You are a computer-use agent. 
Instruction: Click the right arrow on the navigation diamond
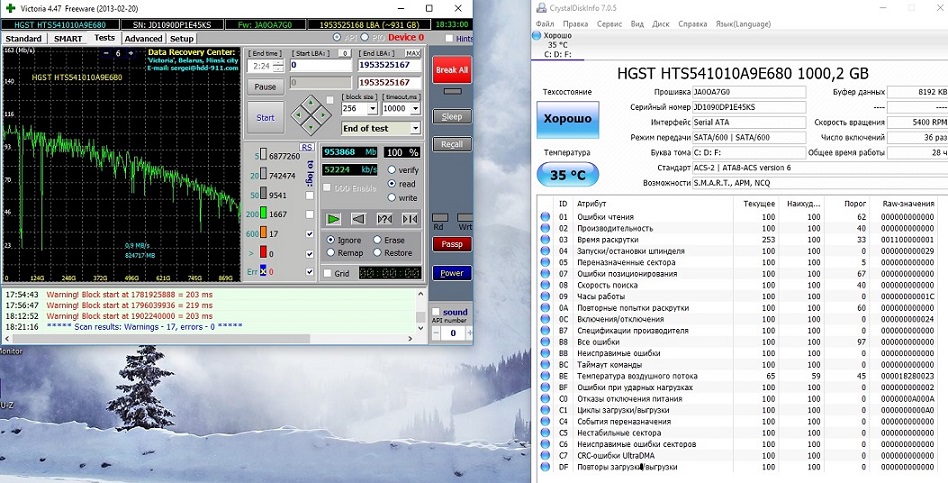point(323,114)
